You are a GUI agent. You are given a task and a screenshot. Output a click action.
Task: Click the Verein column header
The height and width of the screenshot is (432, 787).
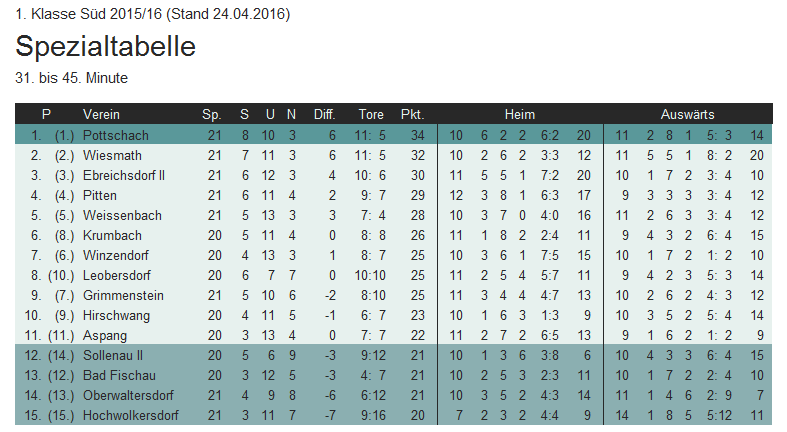(x=101, y=114)
